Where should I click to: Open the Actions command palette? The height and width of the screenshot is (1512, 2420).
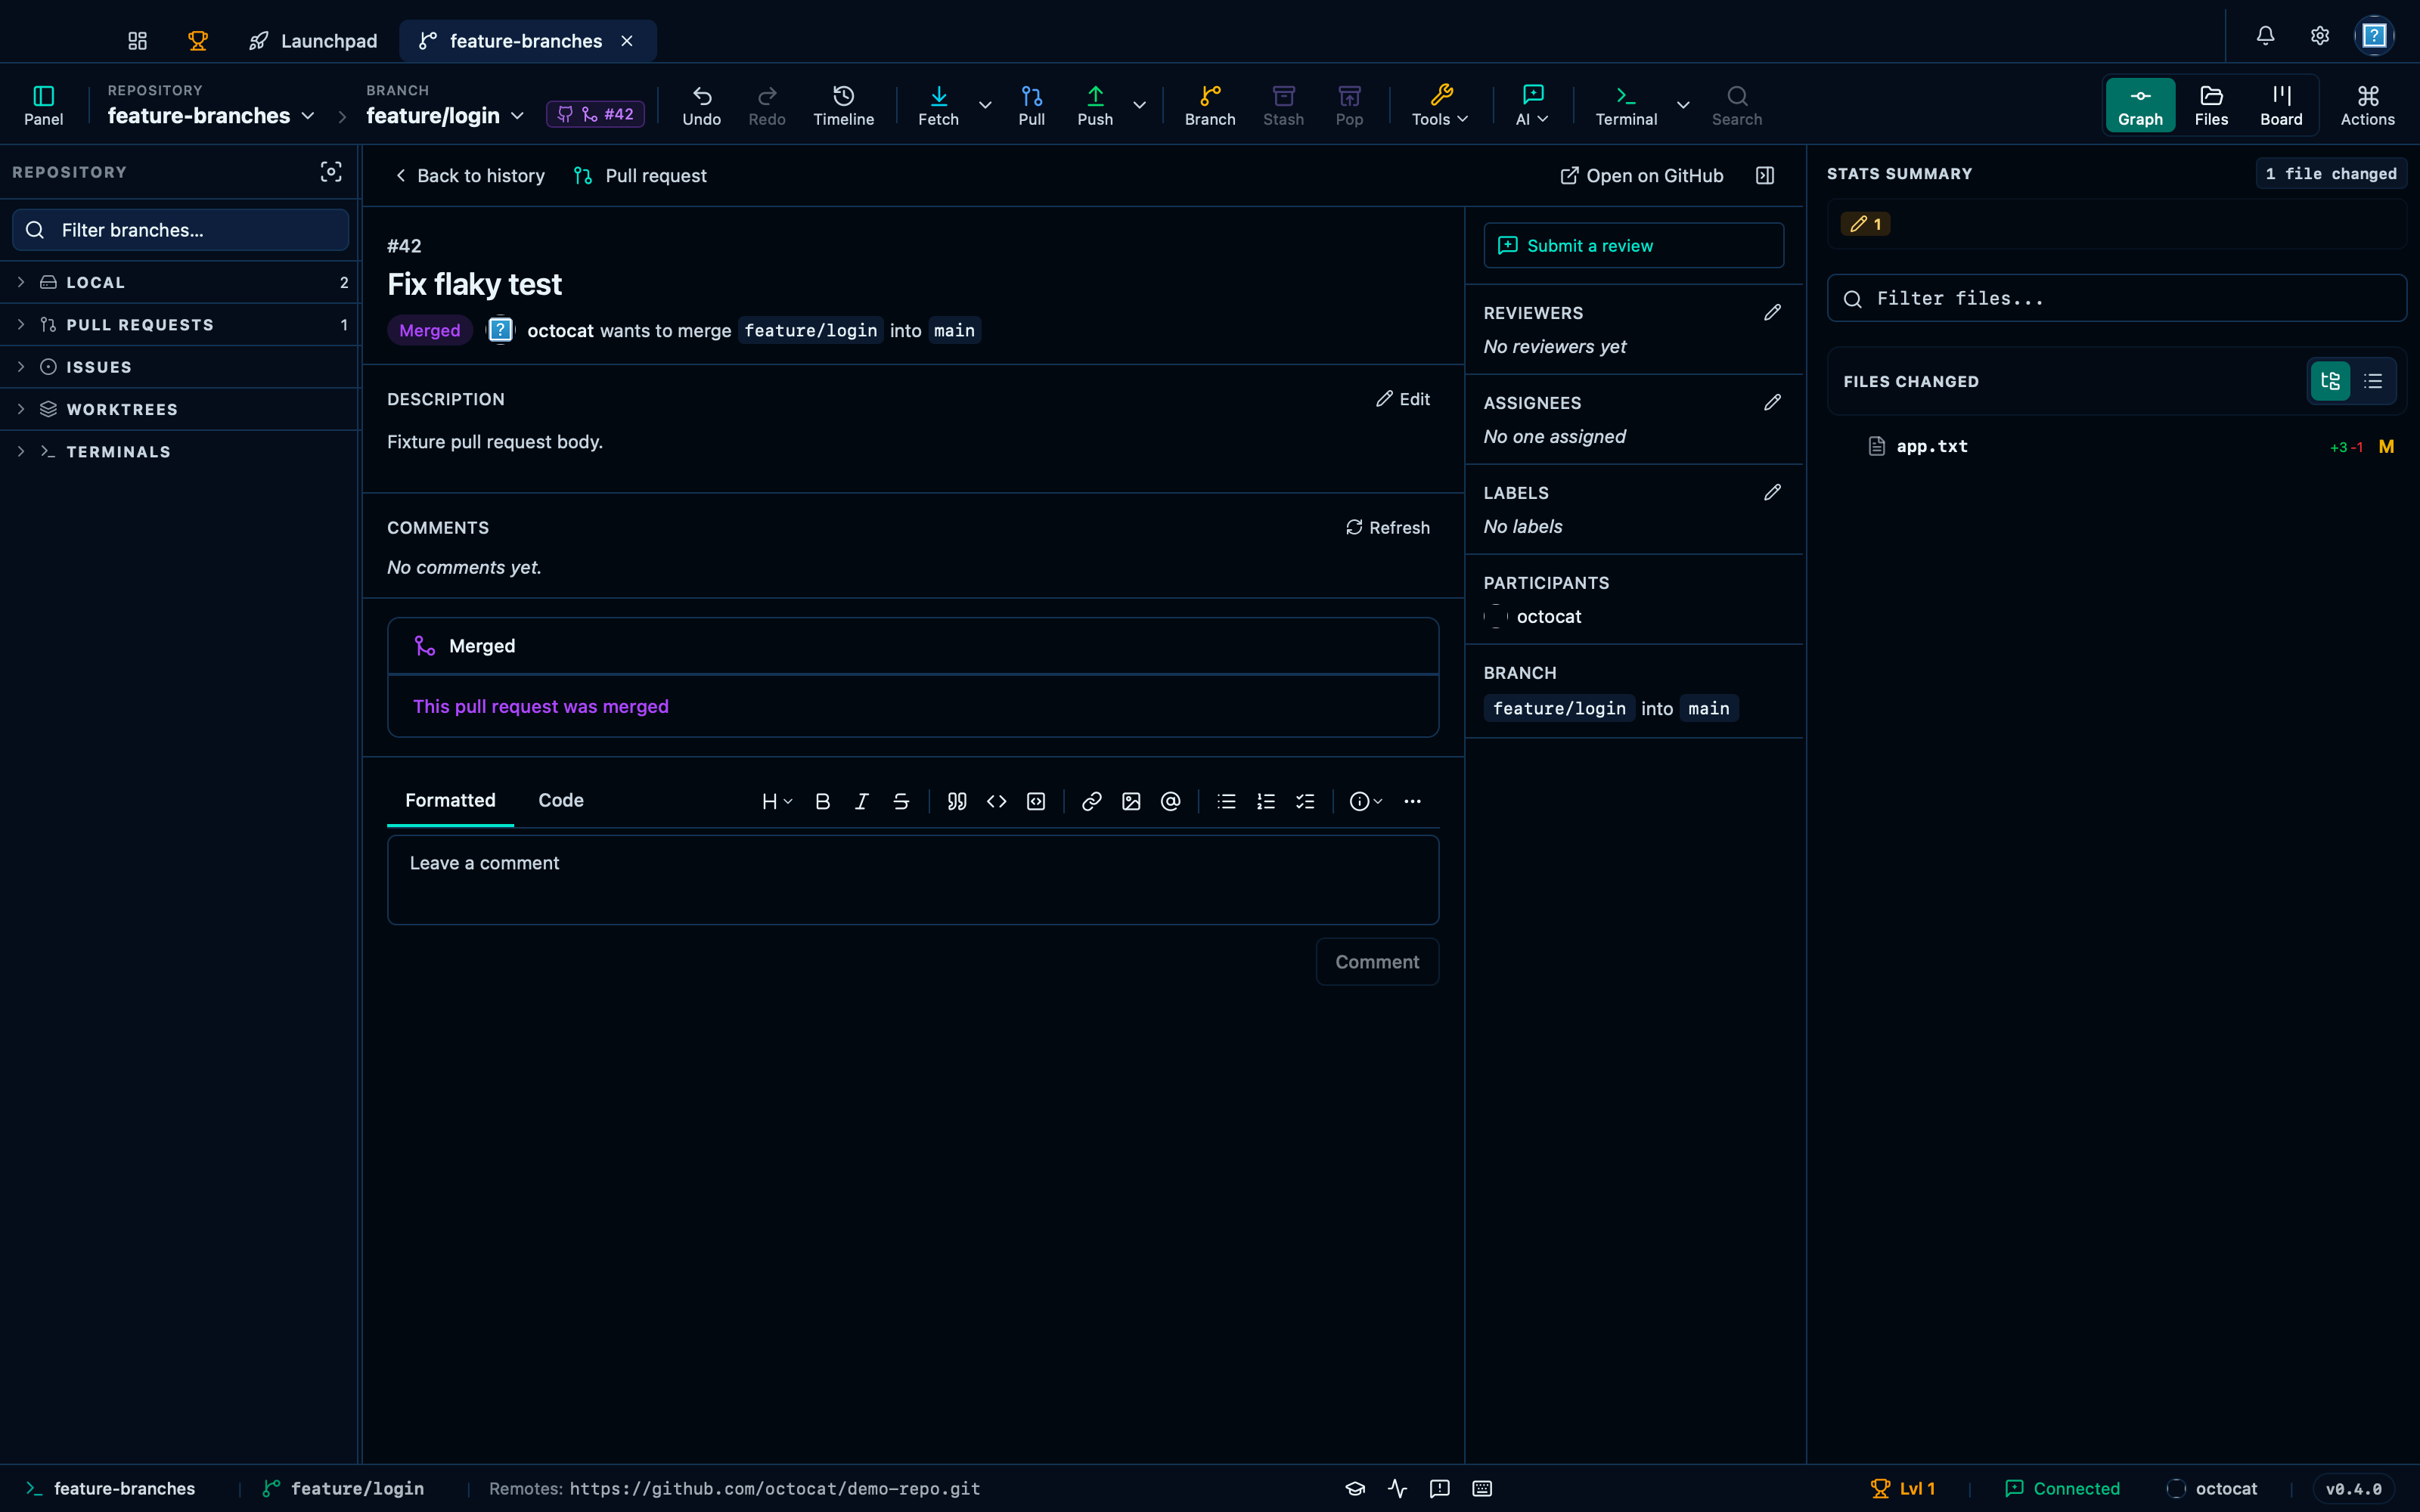2367,105
